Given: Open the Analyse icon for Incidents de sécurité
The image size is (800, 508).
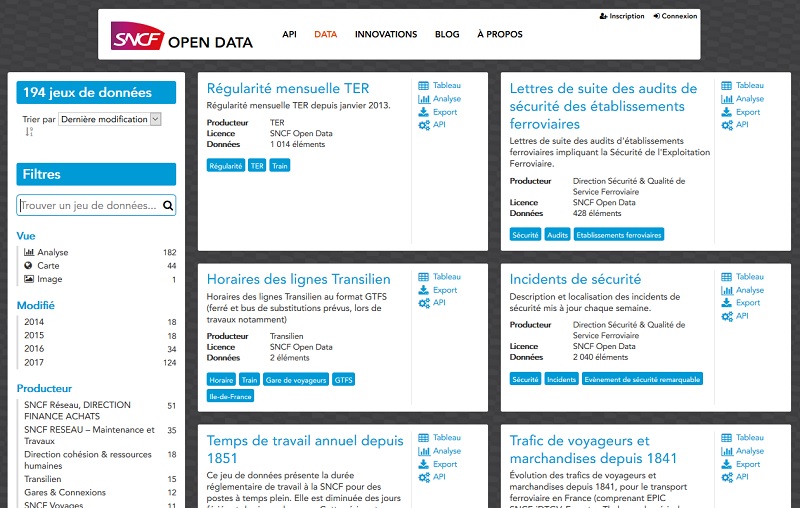Looking at the screenshot, I should click(727, 290).
